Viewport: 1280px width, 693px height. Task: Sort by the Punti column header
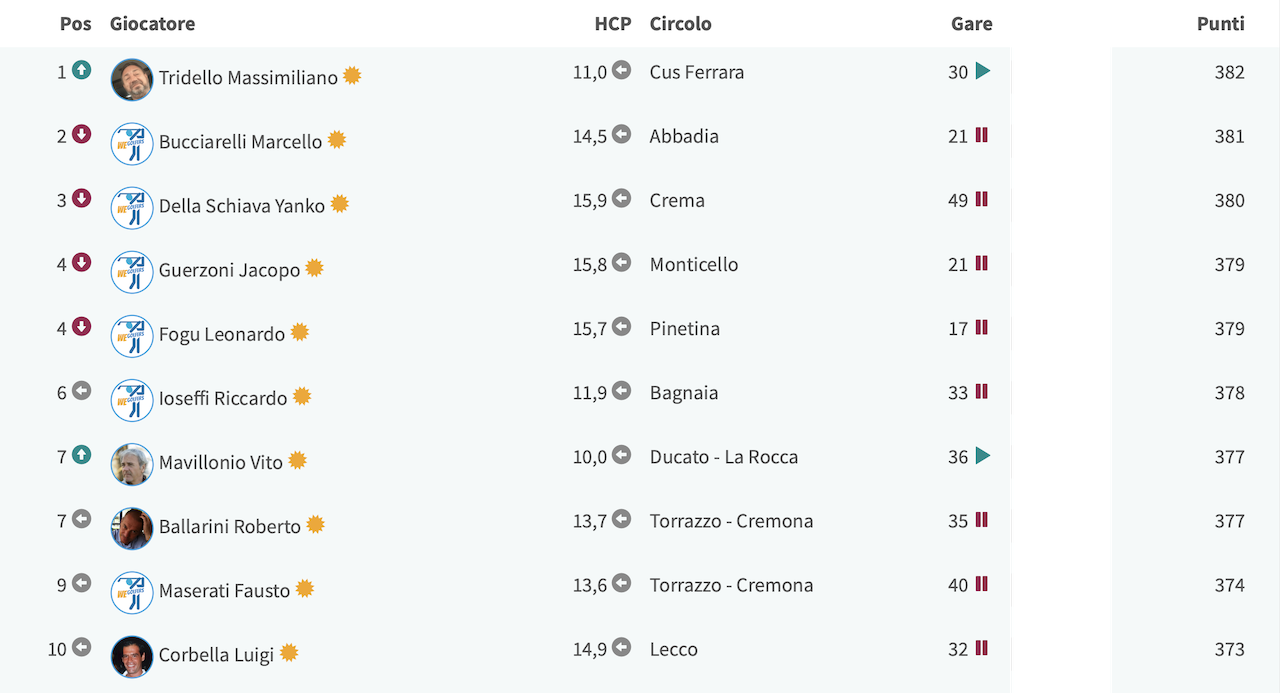click(x=1221, y=23)
